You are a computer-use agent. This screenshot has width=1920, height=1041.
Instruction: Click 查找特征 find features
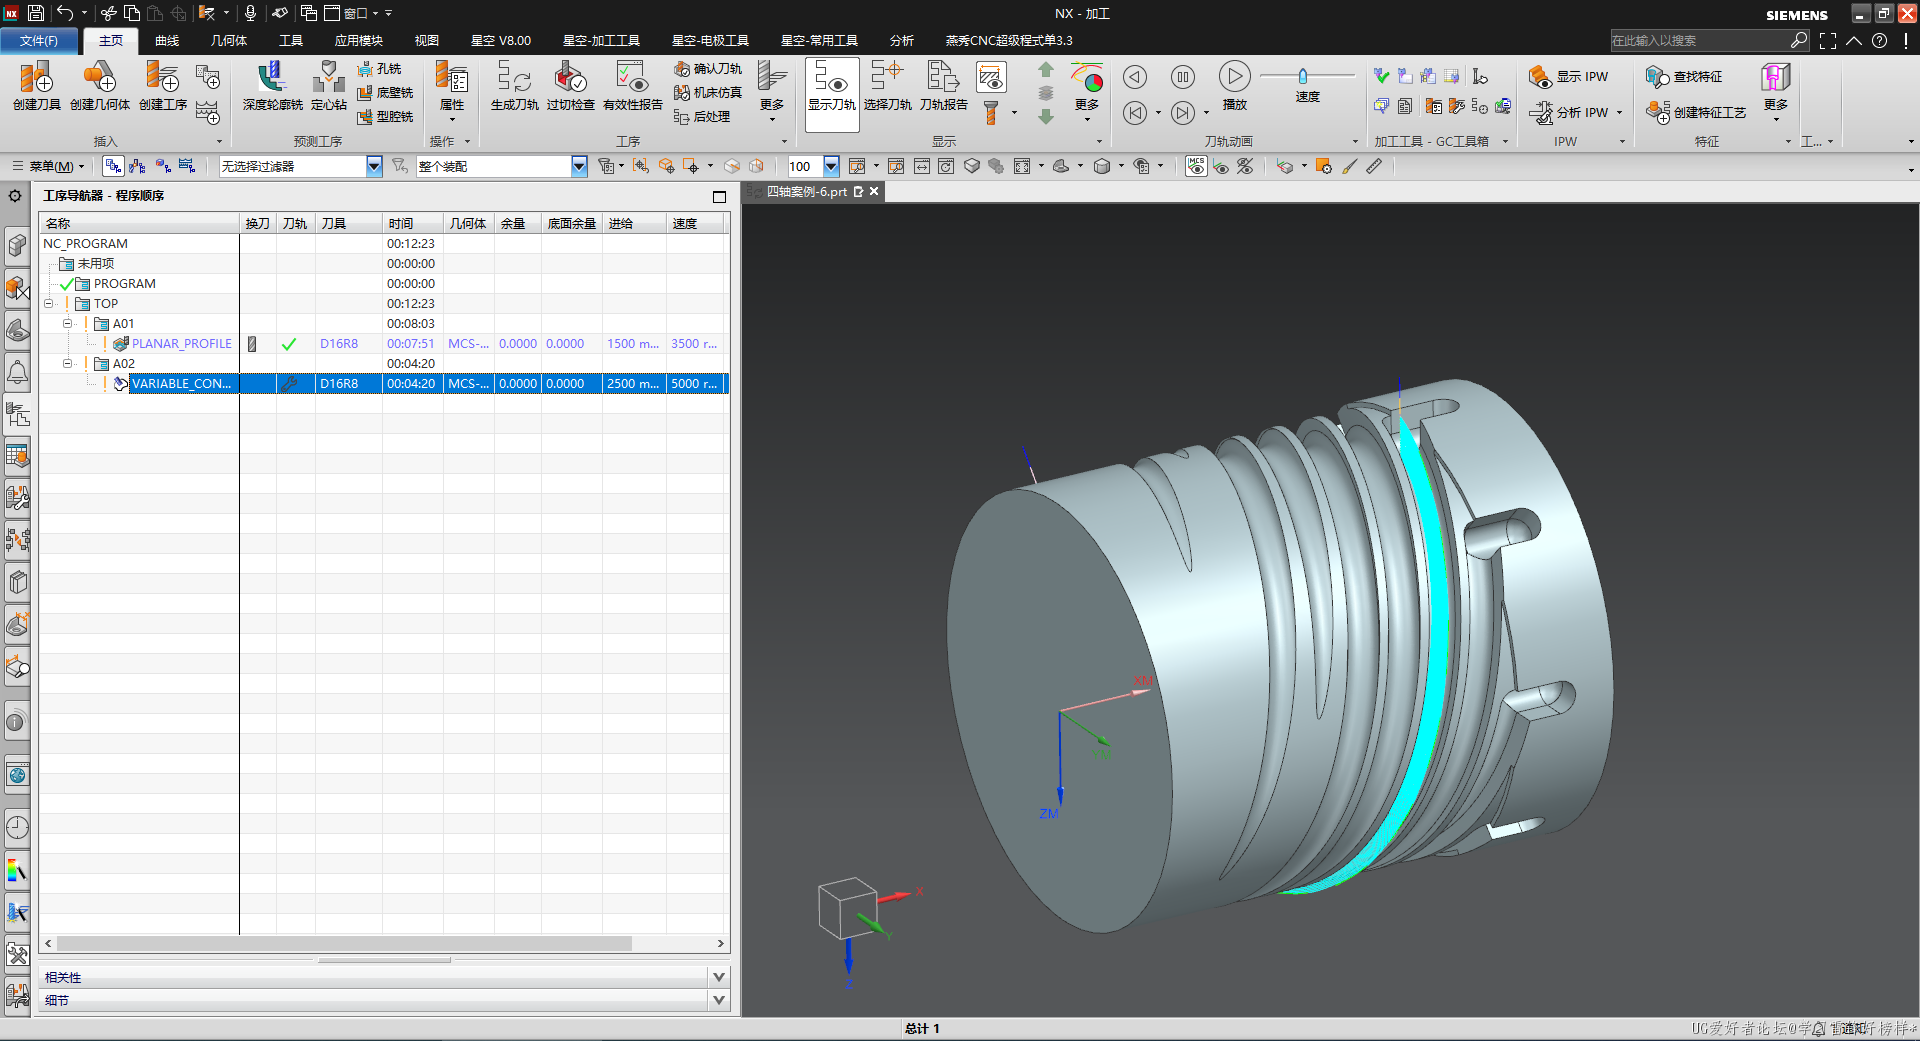coord(1685,76)
